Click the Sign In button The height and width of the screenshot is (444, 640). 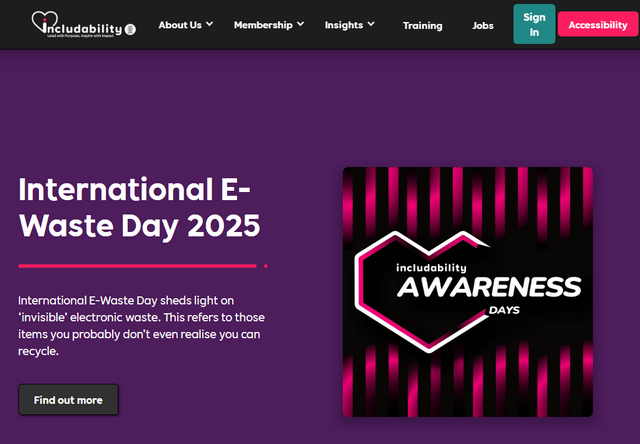(x=534, y=24)
